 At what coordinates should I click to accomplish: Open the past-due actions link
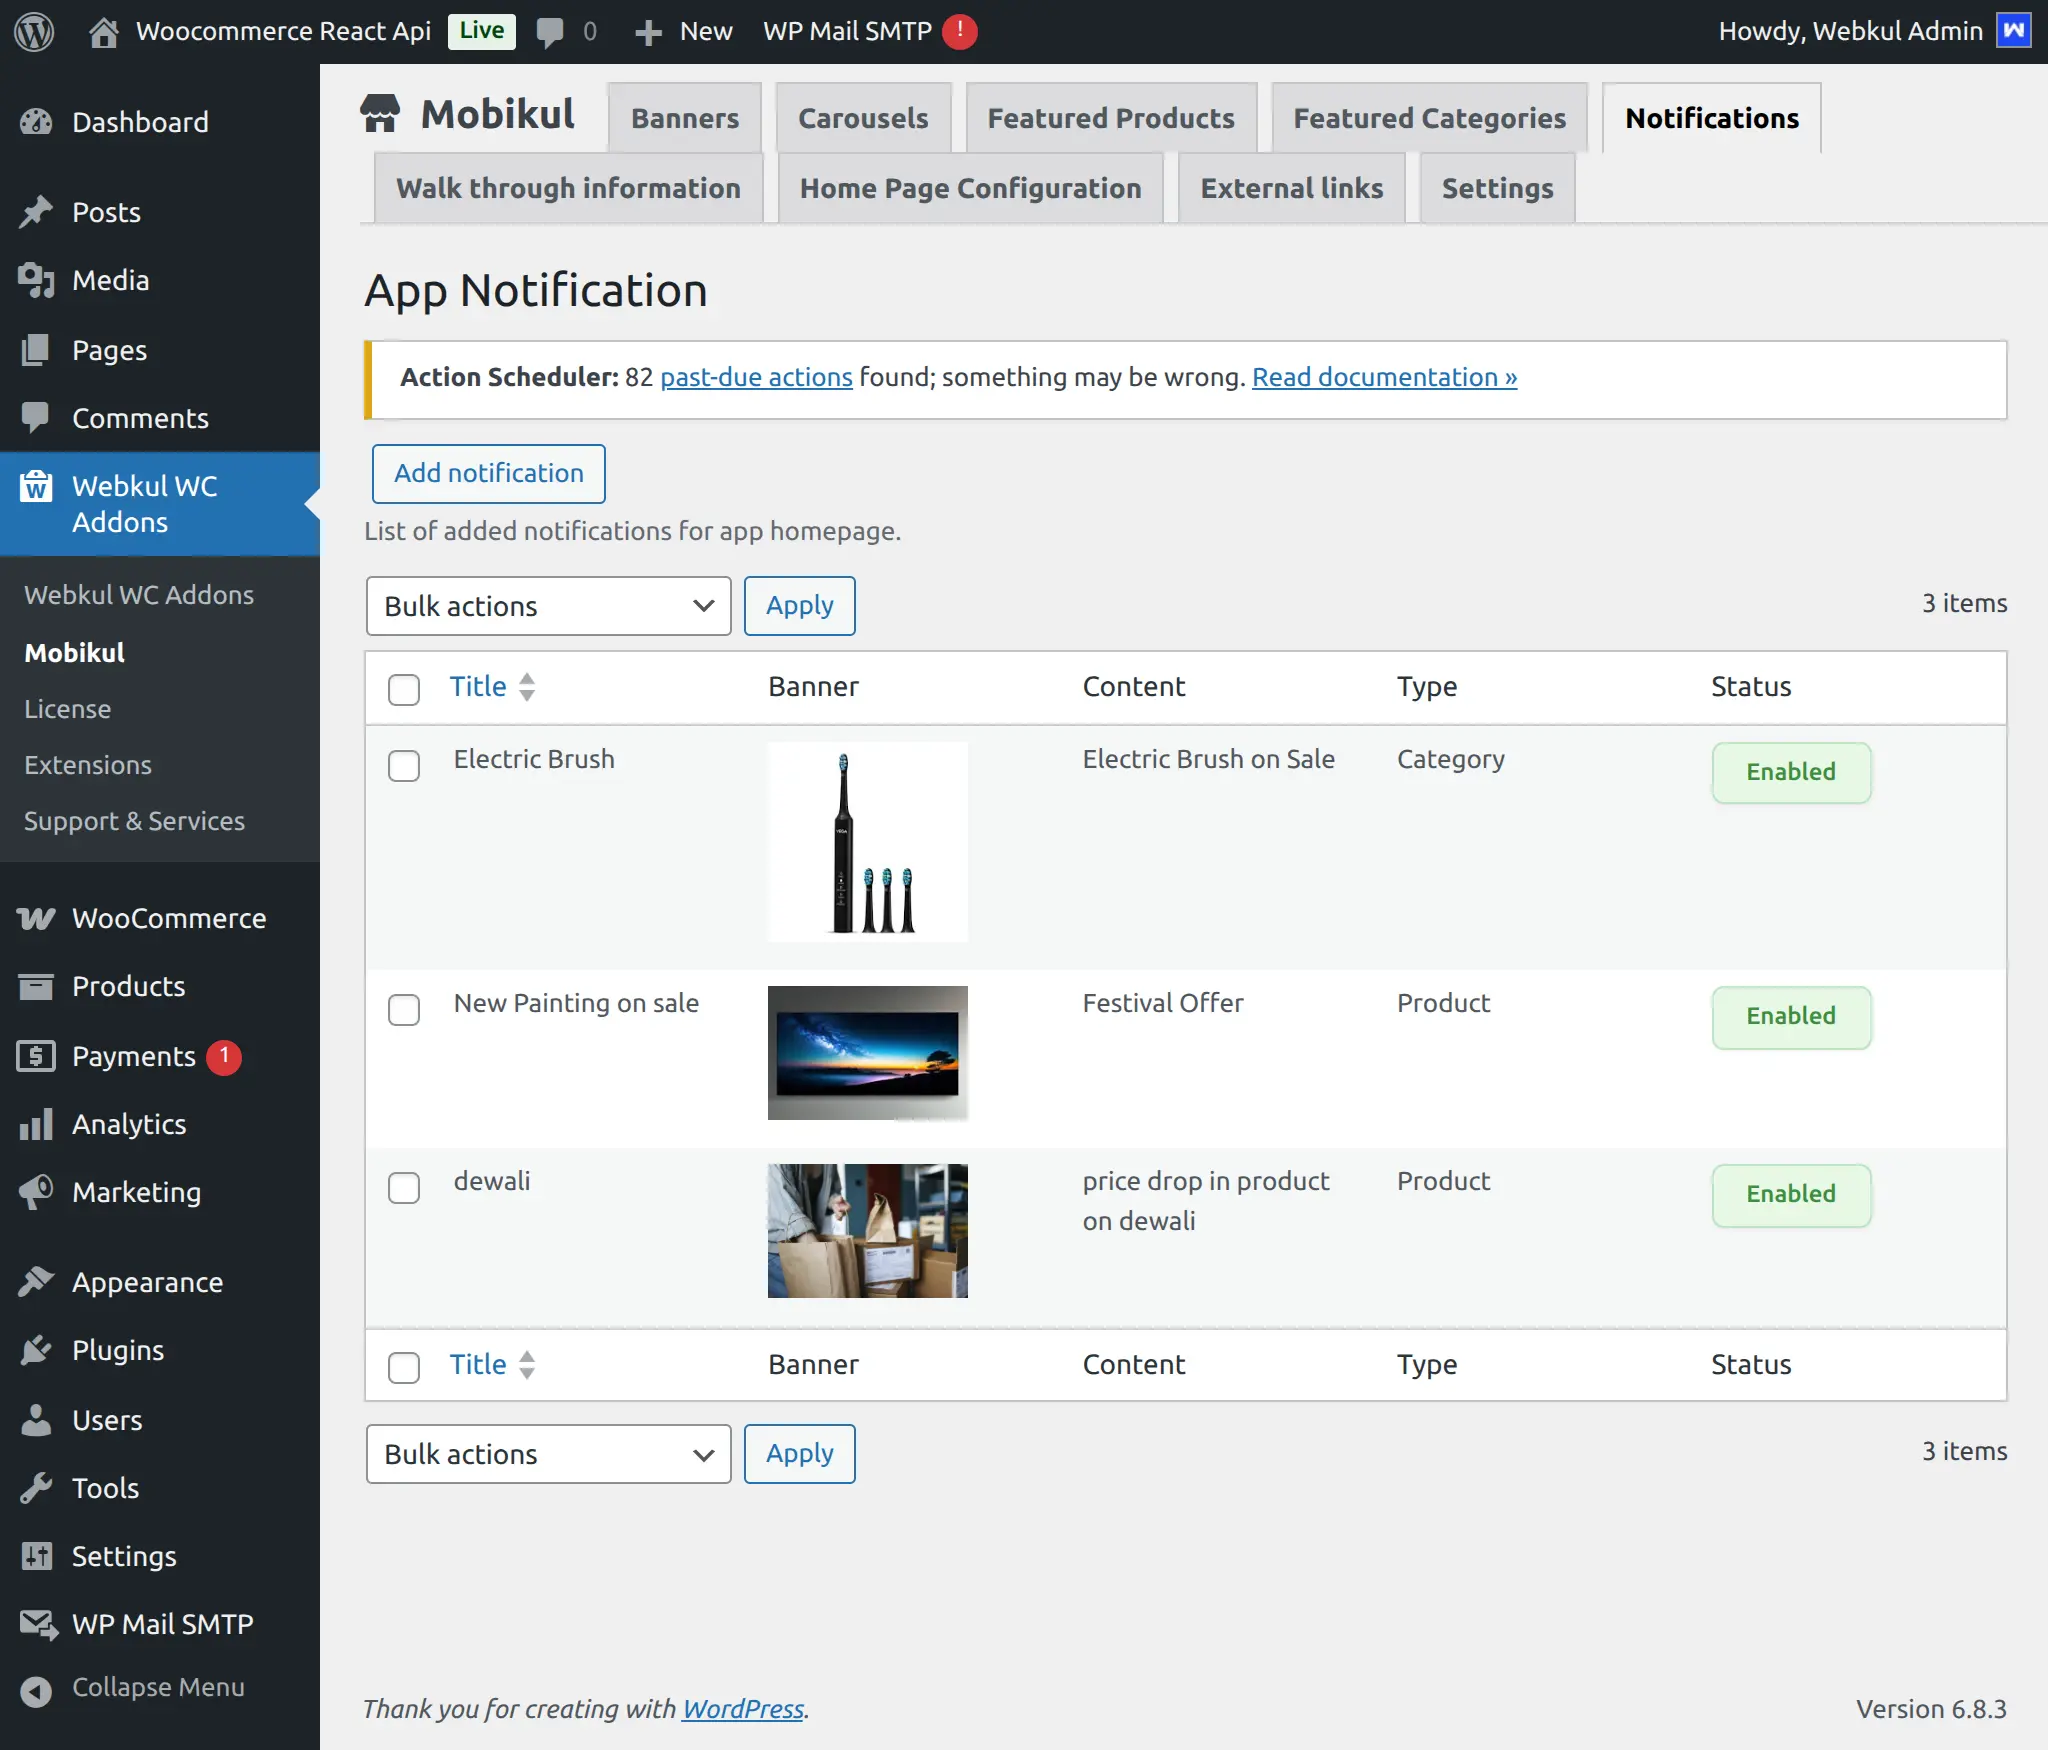coord(755,377)
